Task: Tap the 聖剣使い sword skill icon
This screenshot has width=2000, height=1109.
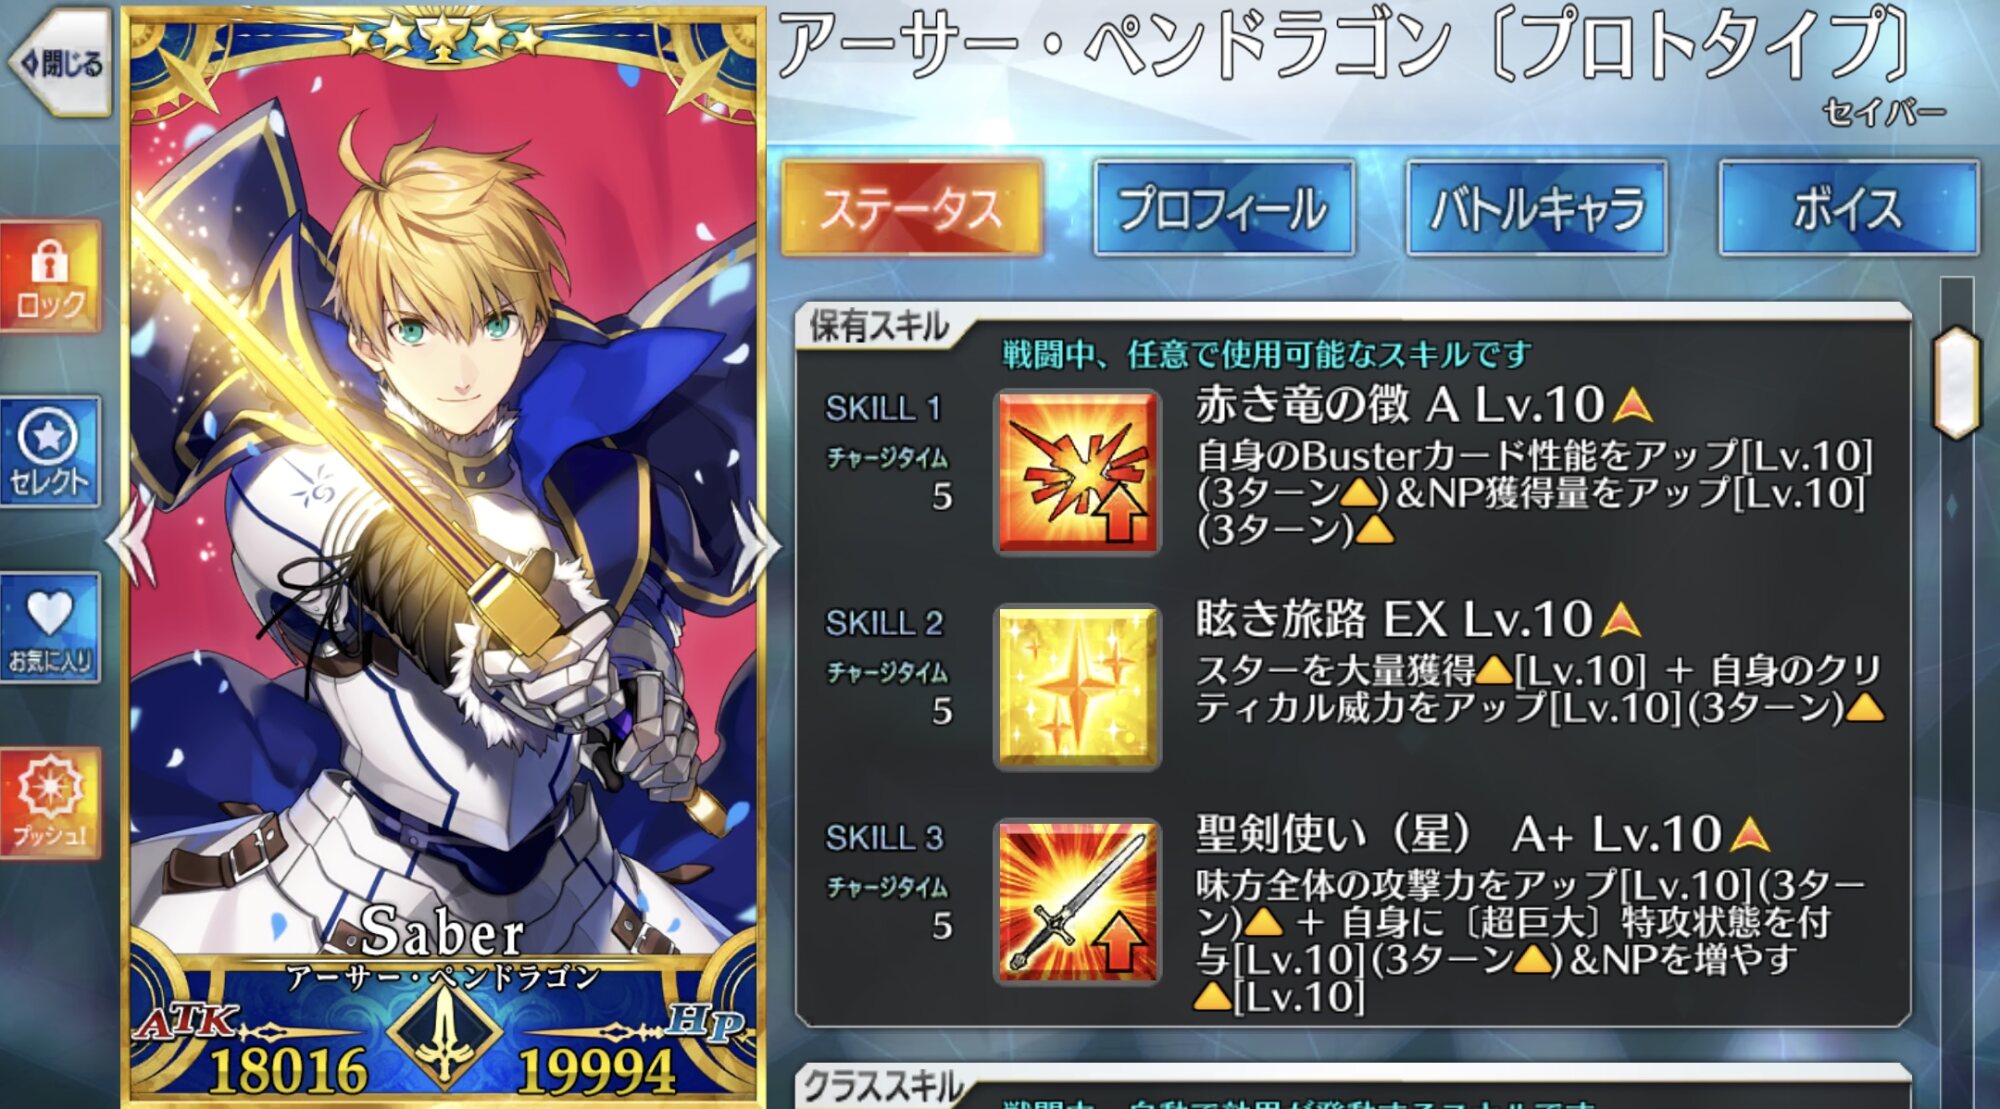Action: tap(1077, 902)
